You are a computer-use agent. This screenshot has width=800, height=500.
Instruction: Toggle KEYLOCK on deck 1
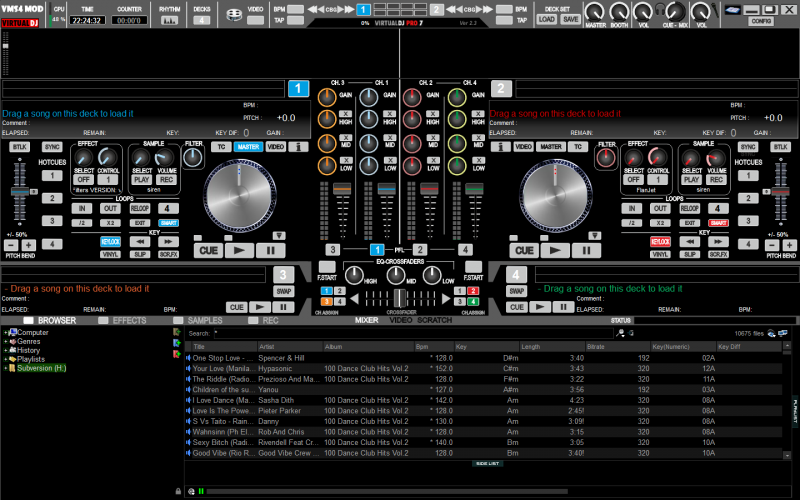[110, 241]
